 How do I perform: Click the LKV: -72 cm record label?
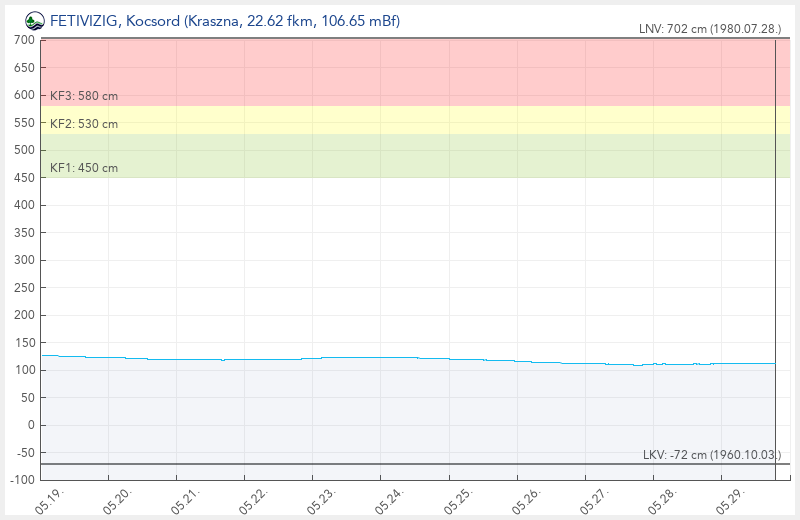pos(712,455)
